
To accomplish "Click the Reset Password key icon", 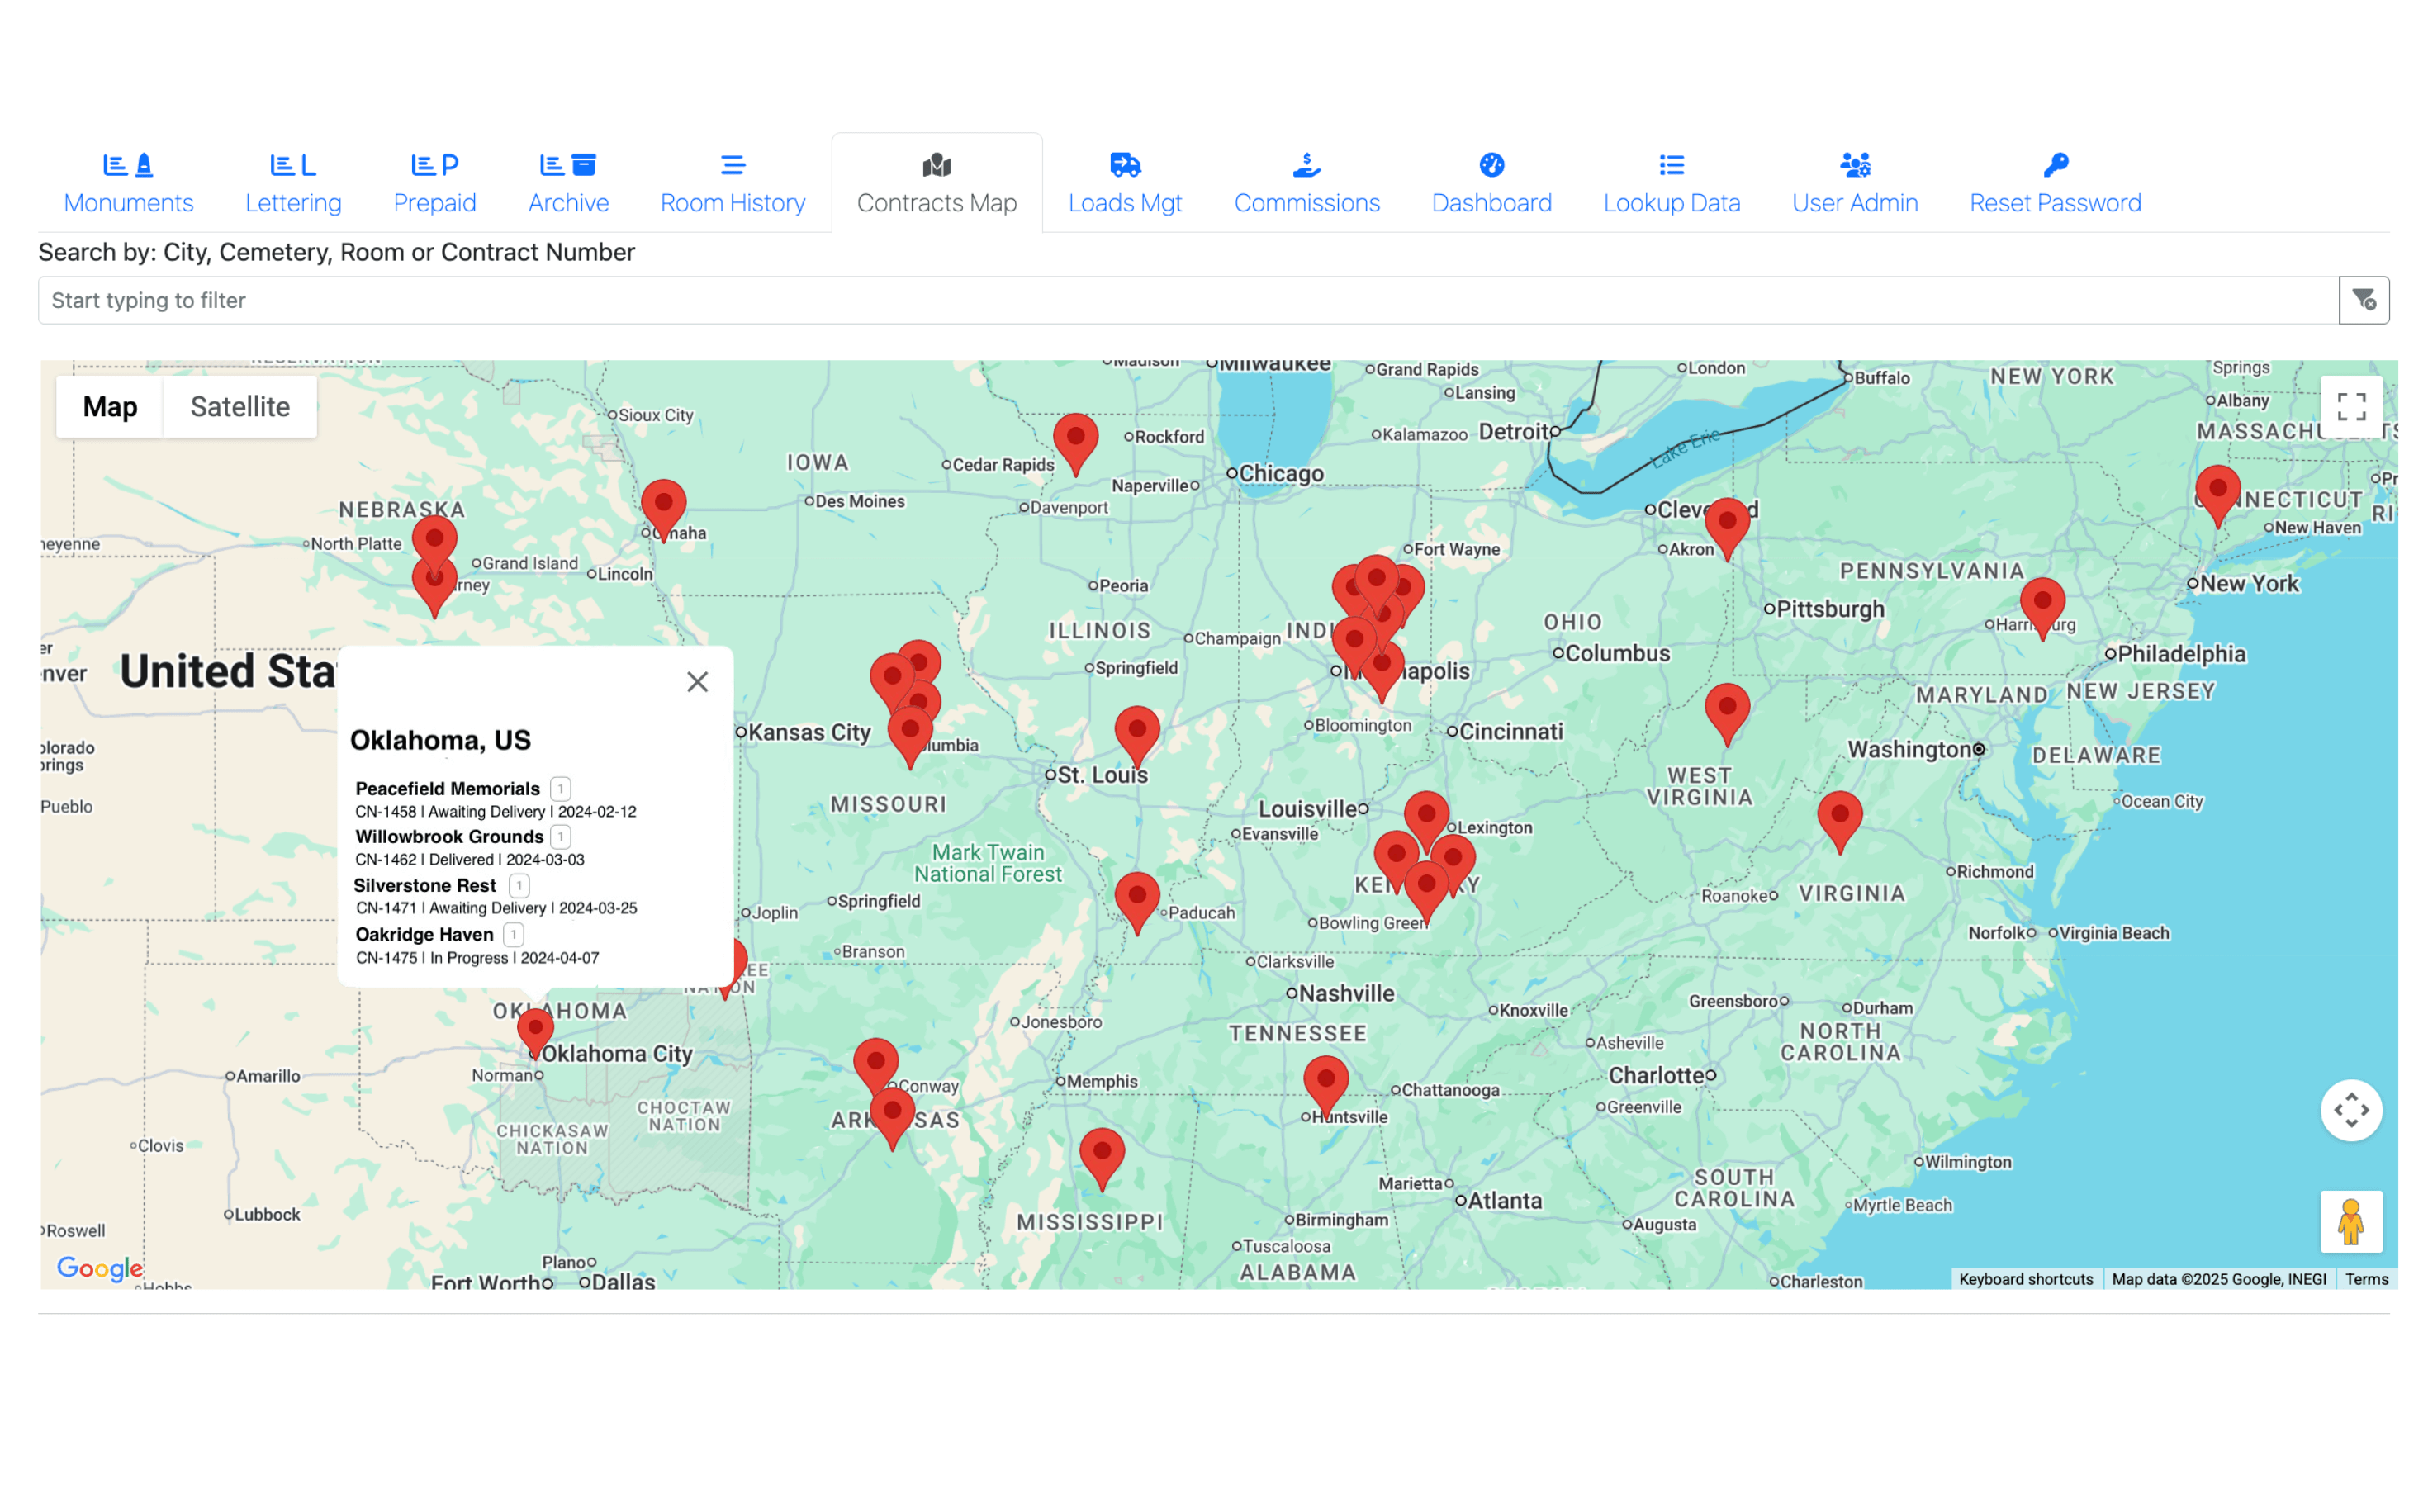I will [x=2055, y=165].
